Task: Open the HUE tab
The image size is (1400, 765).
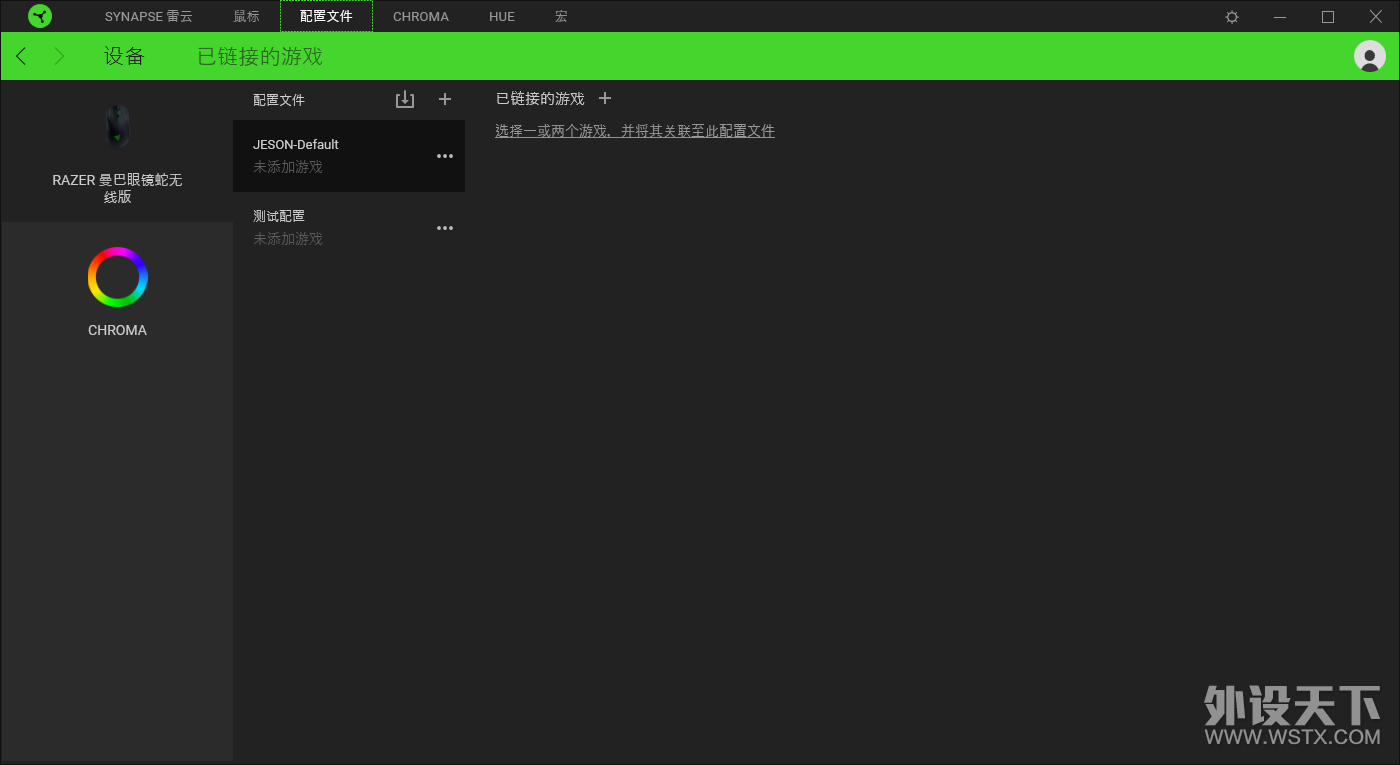Action: tap(502, 17)
